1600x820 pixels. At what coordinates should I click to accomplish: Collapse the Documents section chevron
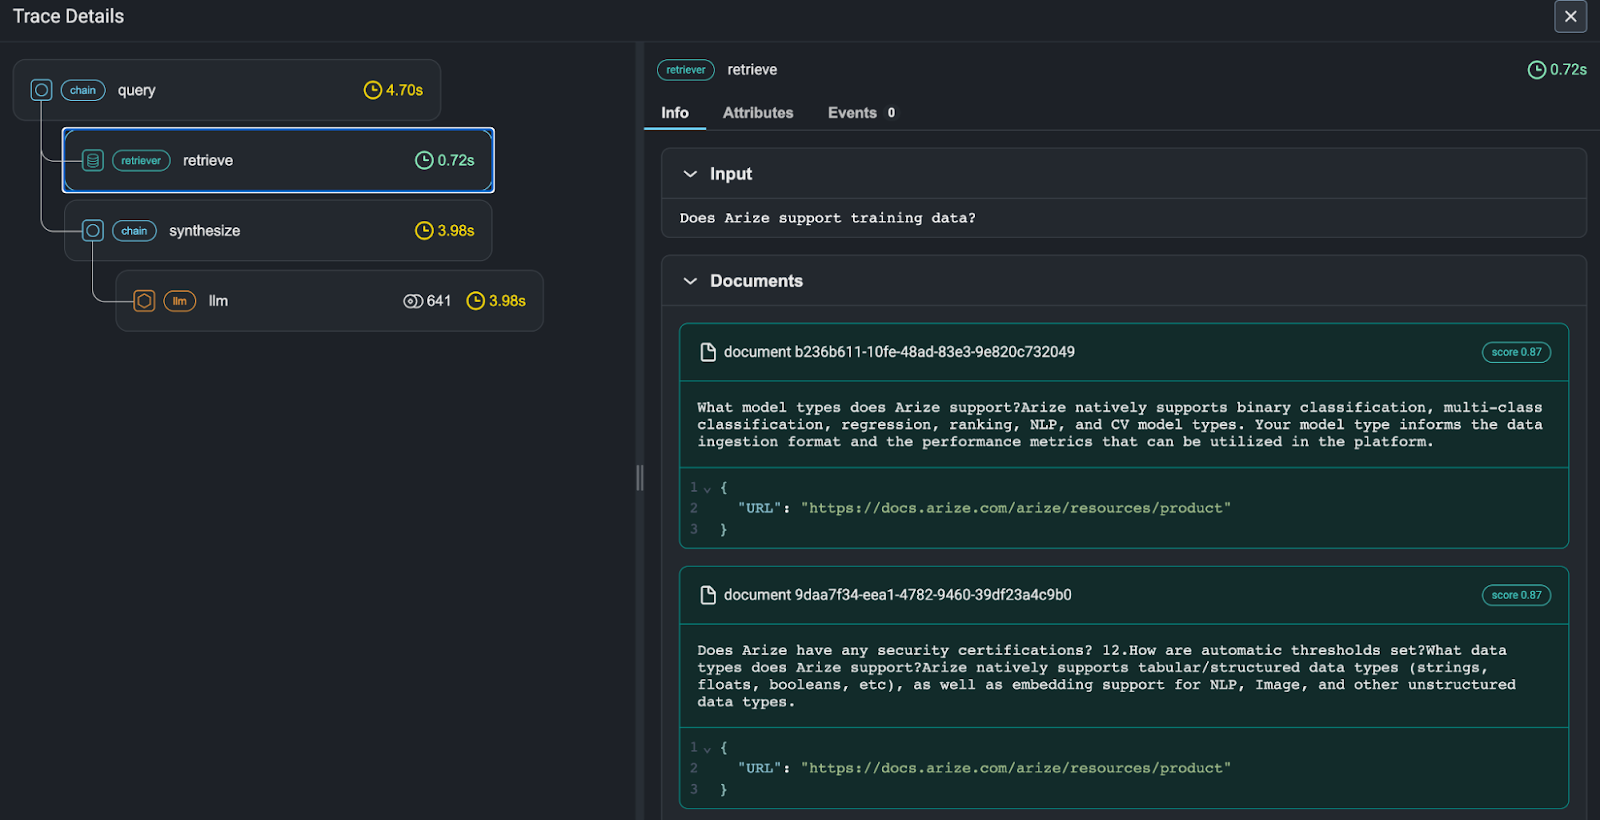pos(690,281)
